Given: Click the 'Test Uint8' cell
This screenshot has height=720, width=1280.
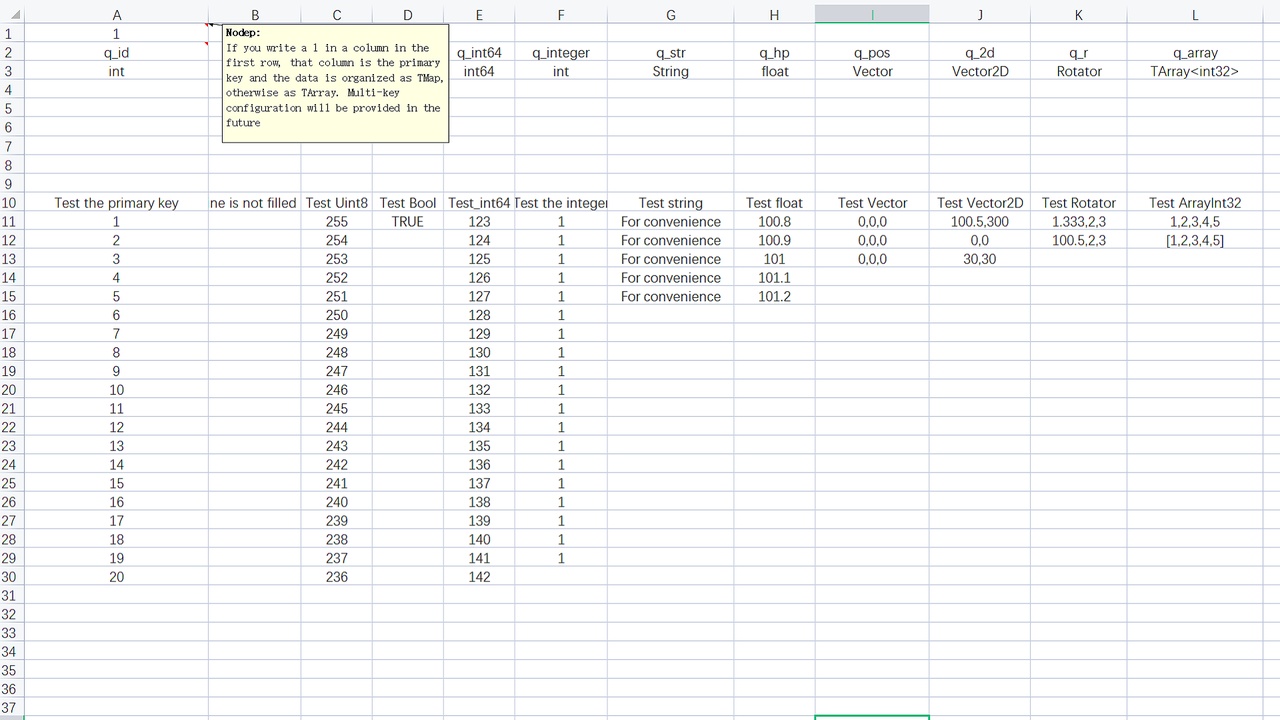Looking at the screenshot, I should (337, 203).
